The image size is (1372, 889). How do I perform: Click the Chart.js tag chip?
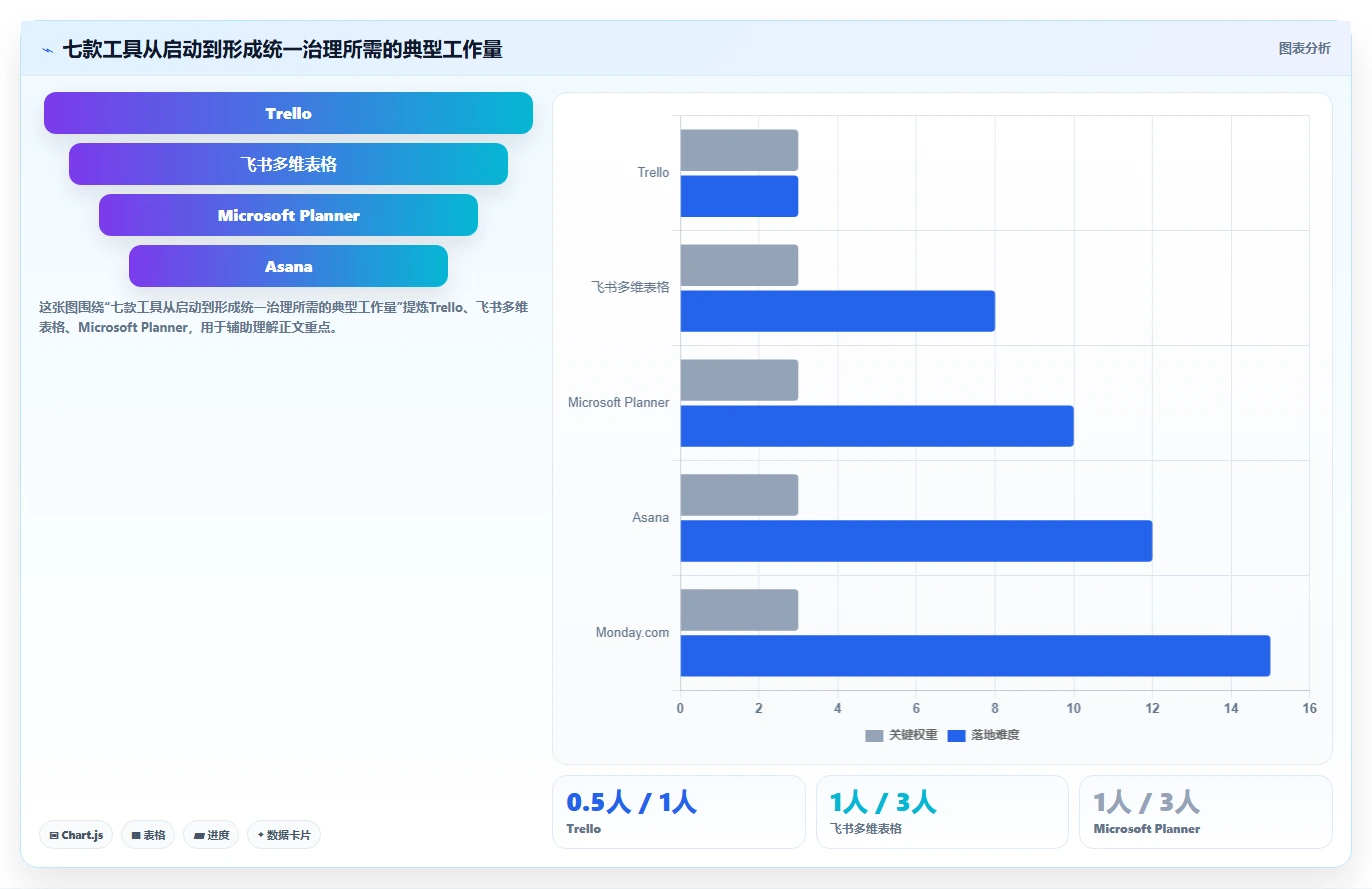click(x=76, y=835)
